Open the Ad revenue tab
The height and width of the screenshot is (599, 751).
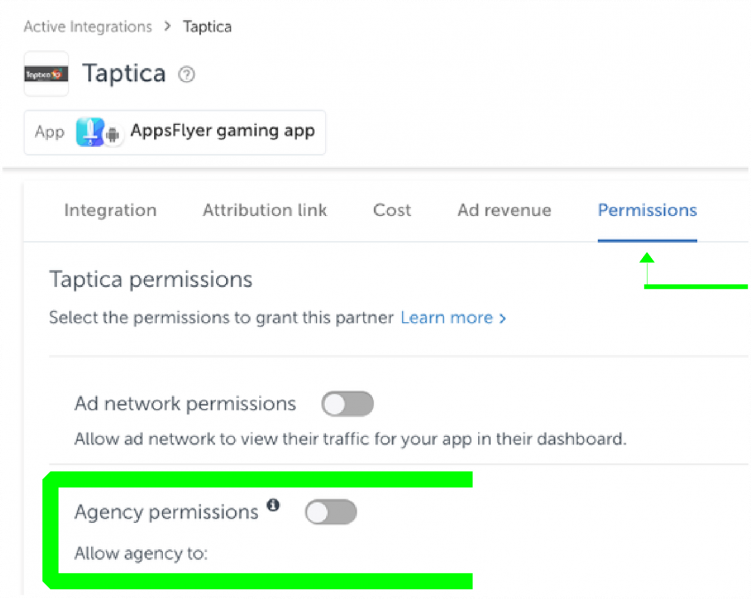coord(504,210)
